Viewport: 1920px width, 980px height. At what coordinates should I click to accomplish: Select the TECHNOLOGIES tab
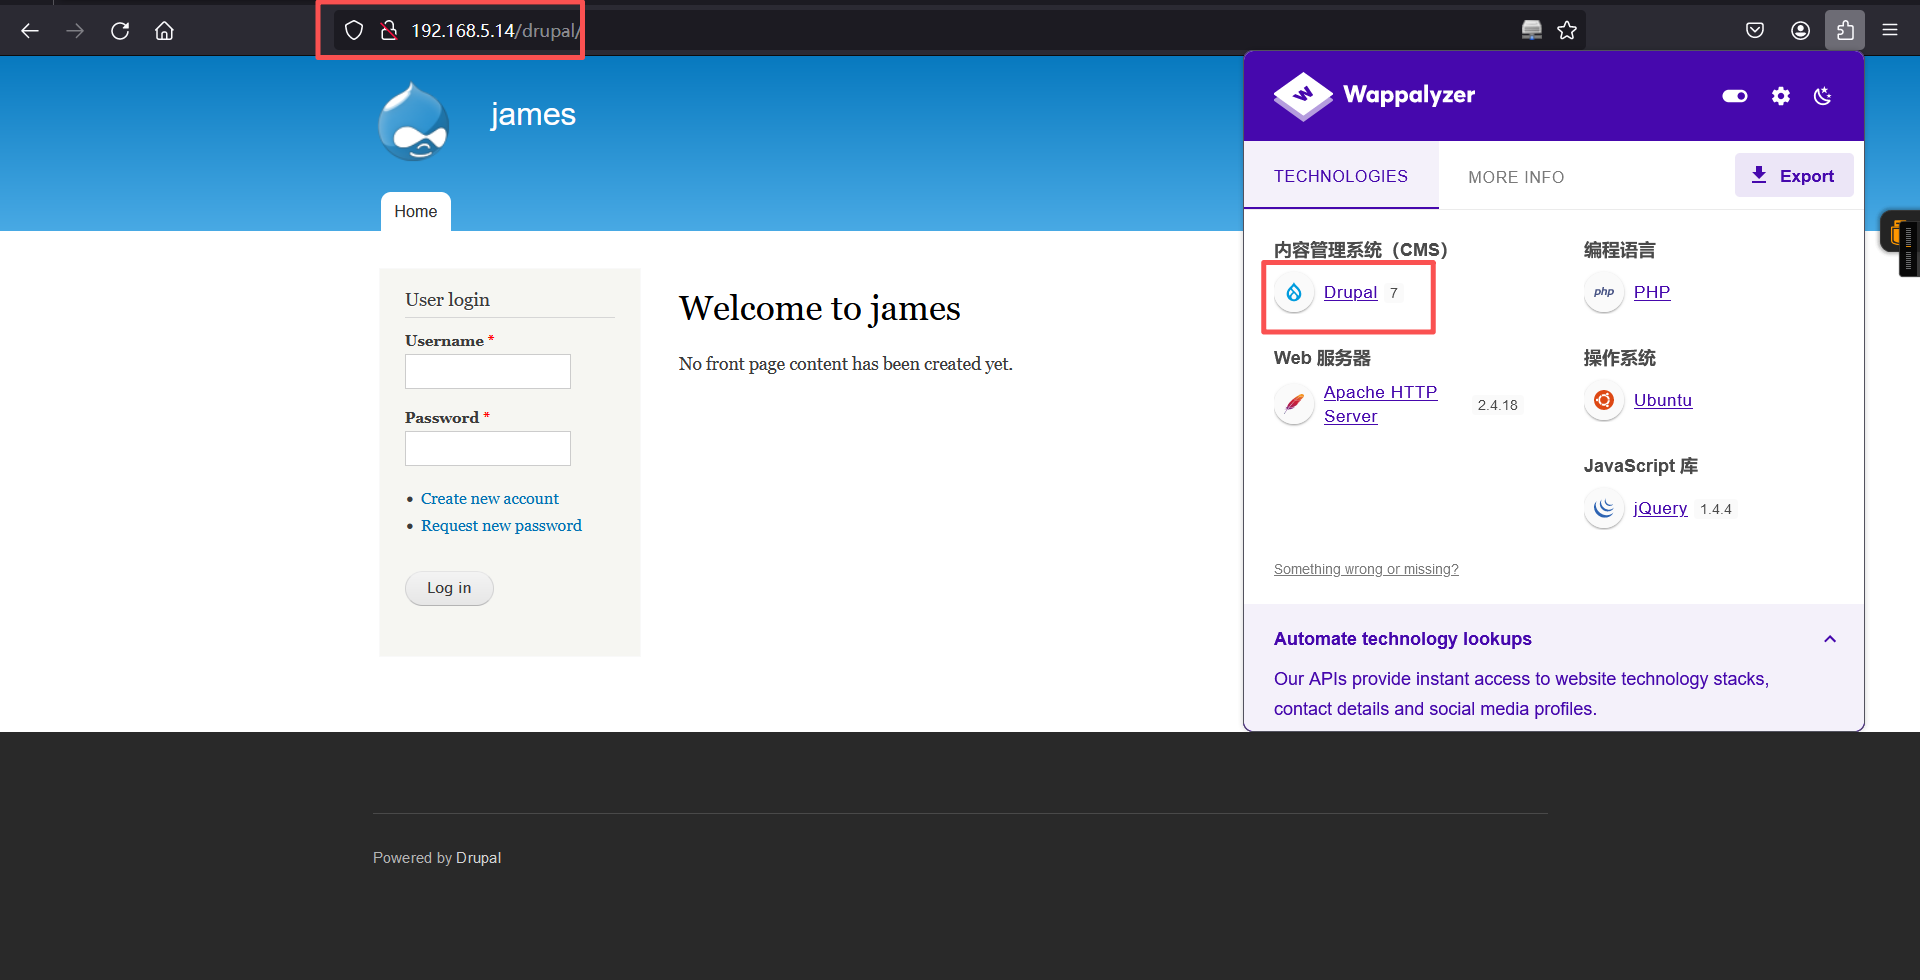pos(1341,176)
